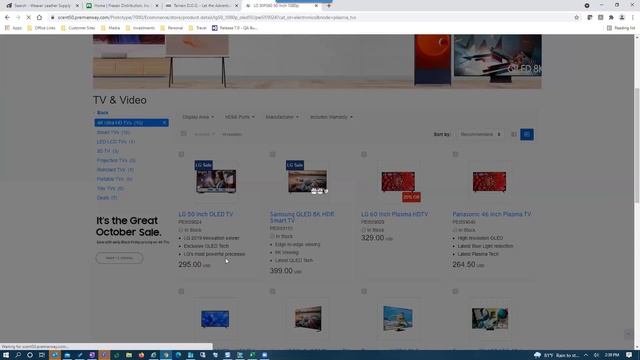This screenshot has width=640, height=360.
Task: Open the Windows Start menu
Action: tap(6, 355)
